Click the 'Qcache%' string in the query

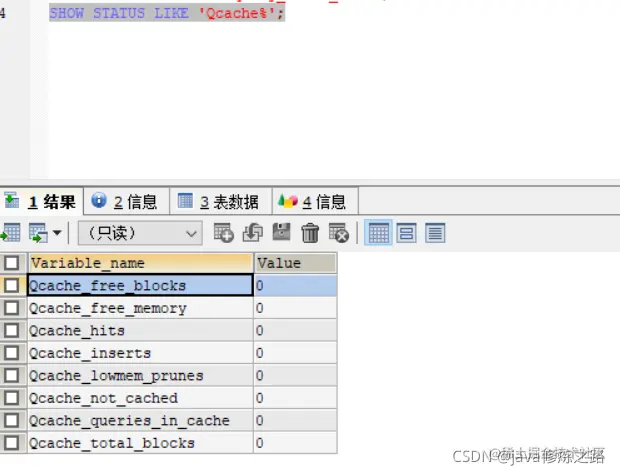(237, 13)
